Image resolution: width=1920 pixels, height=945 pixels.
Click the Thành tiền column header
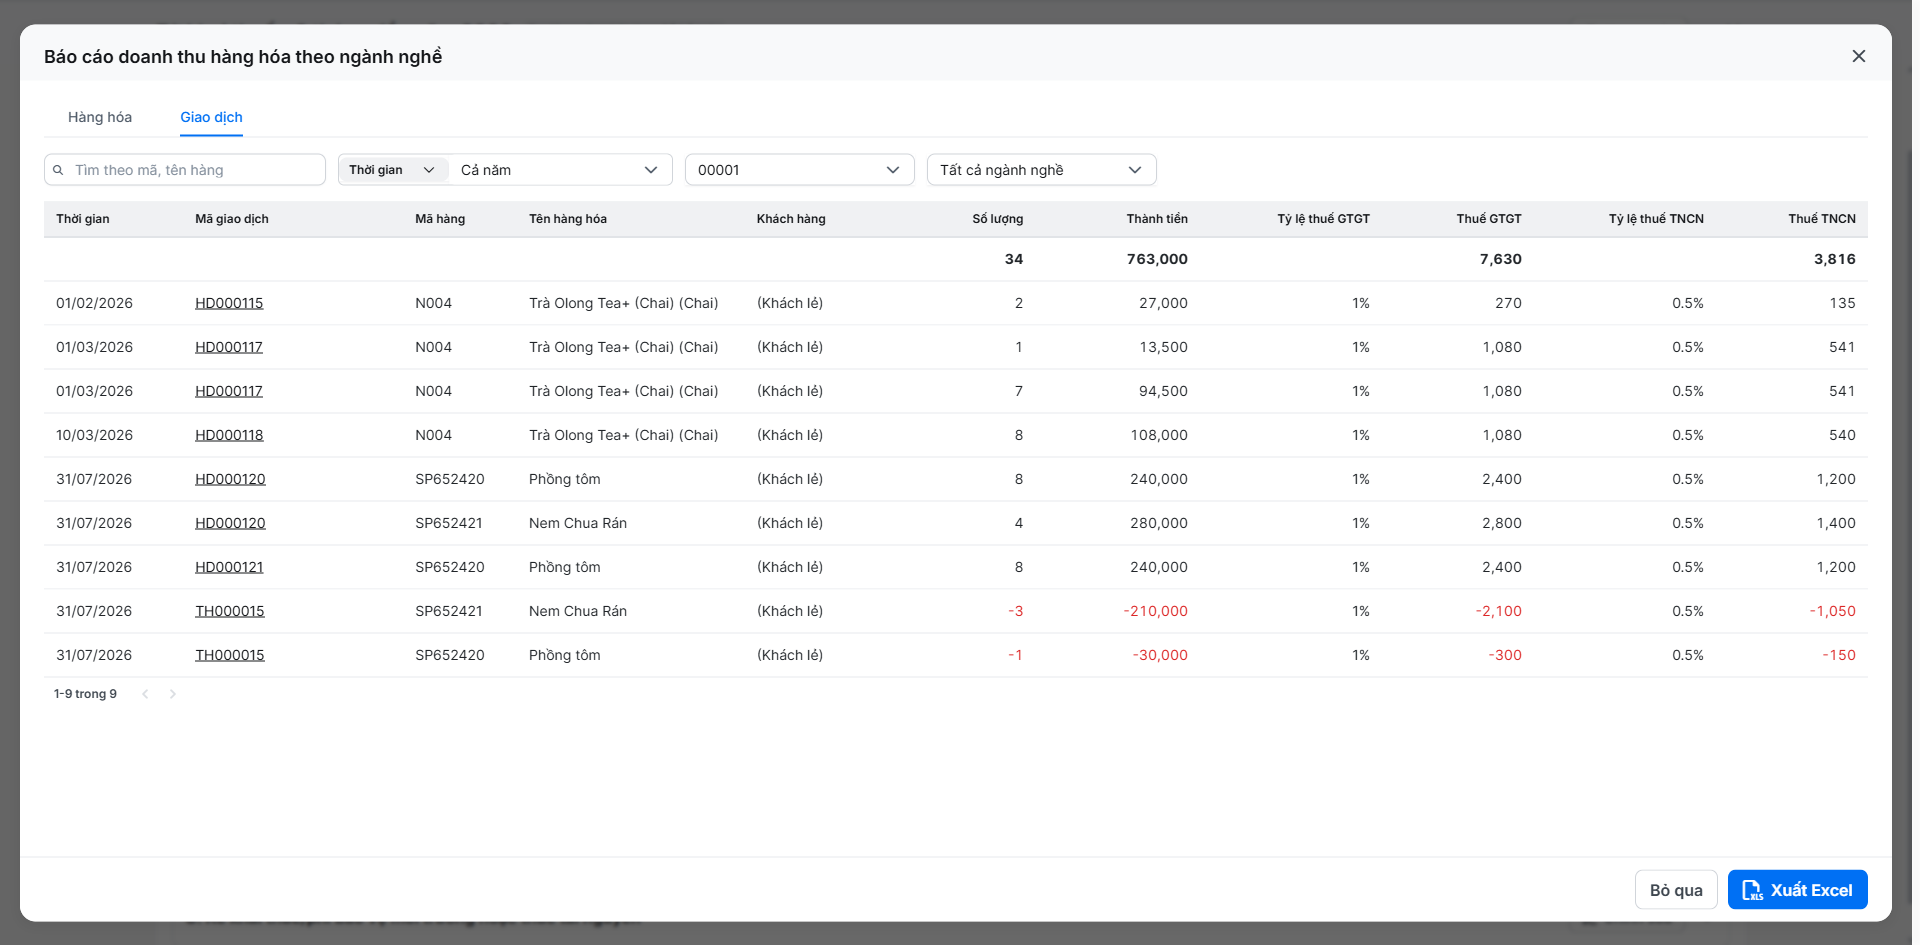[x=1157, y=219]
